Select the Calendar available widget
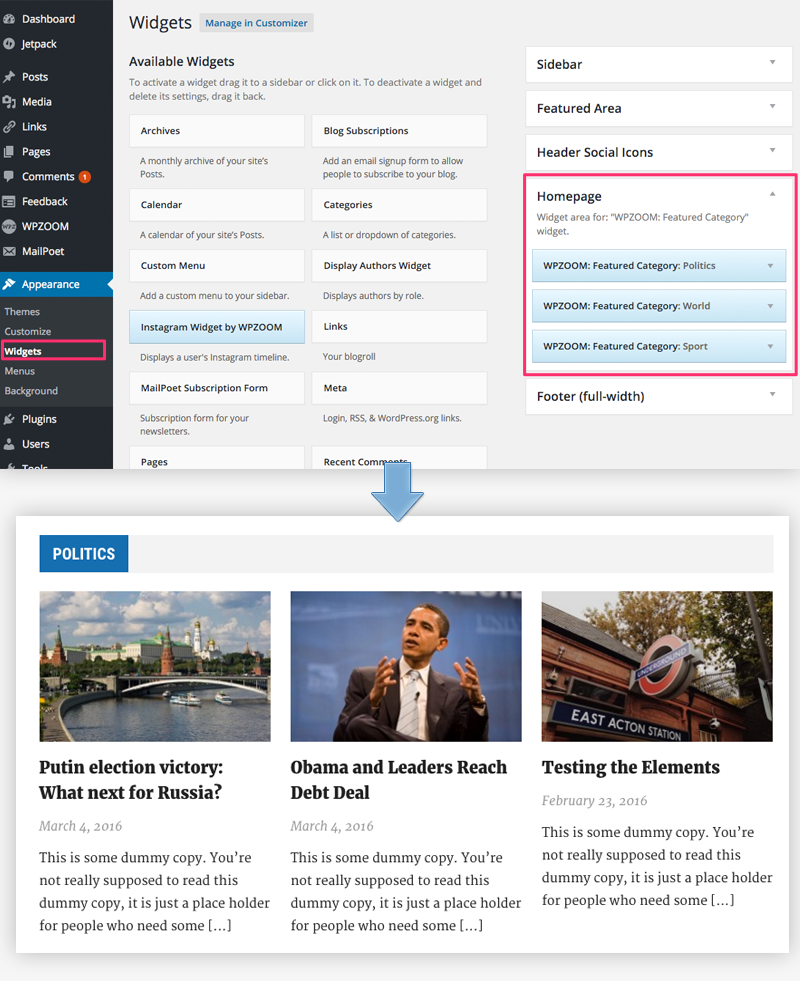Image resolution: width=800 pixels, height=981 pixels. [217, 205]
